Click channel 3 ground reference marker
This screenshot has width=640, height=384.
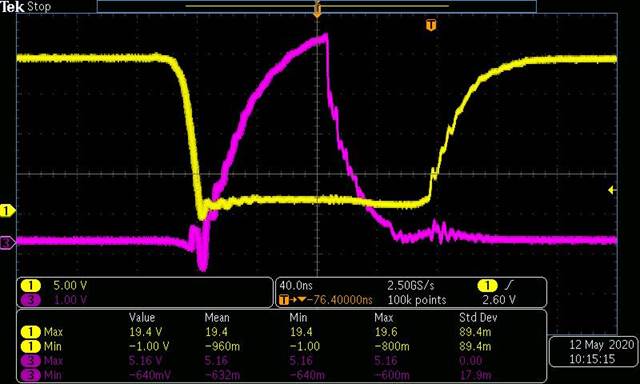click(x=7, y=242)
